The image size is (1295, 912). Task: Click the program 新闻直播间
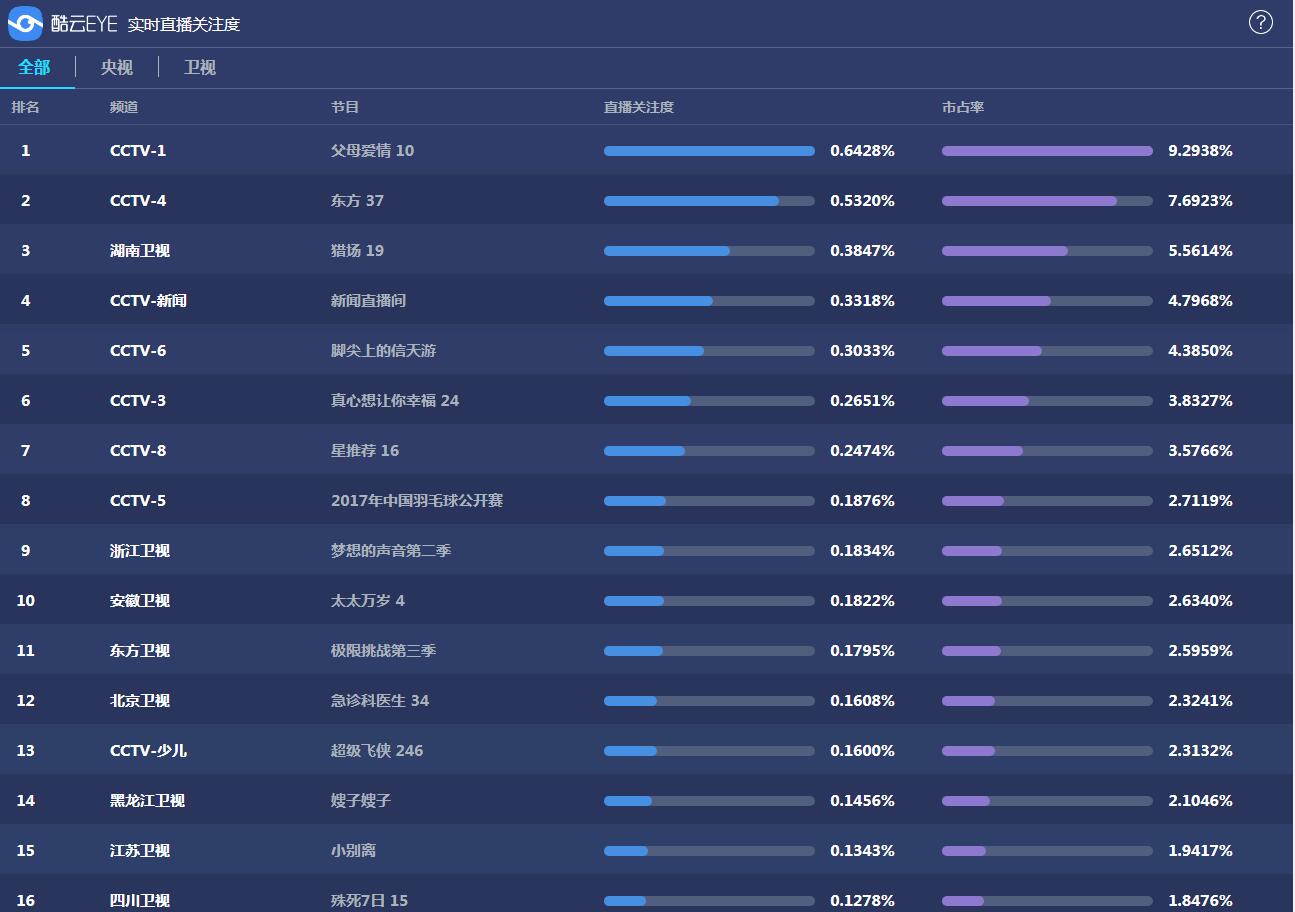pyautogui.click(x=368, y=301)
